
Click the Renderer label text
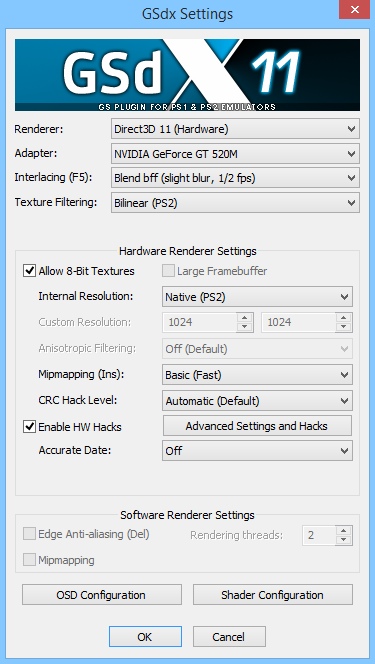tap(39, 129)
